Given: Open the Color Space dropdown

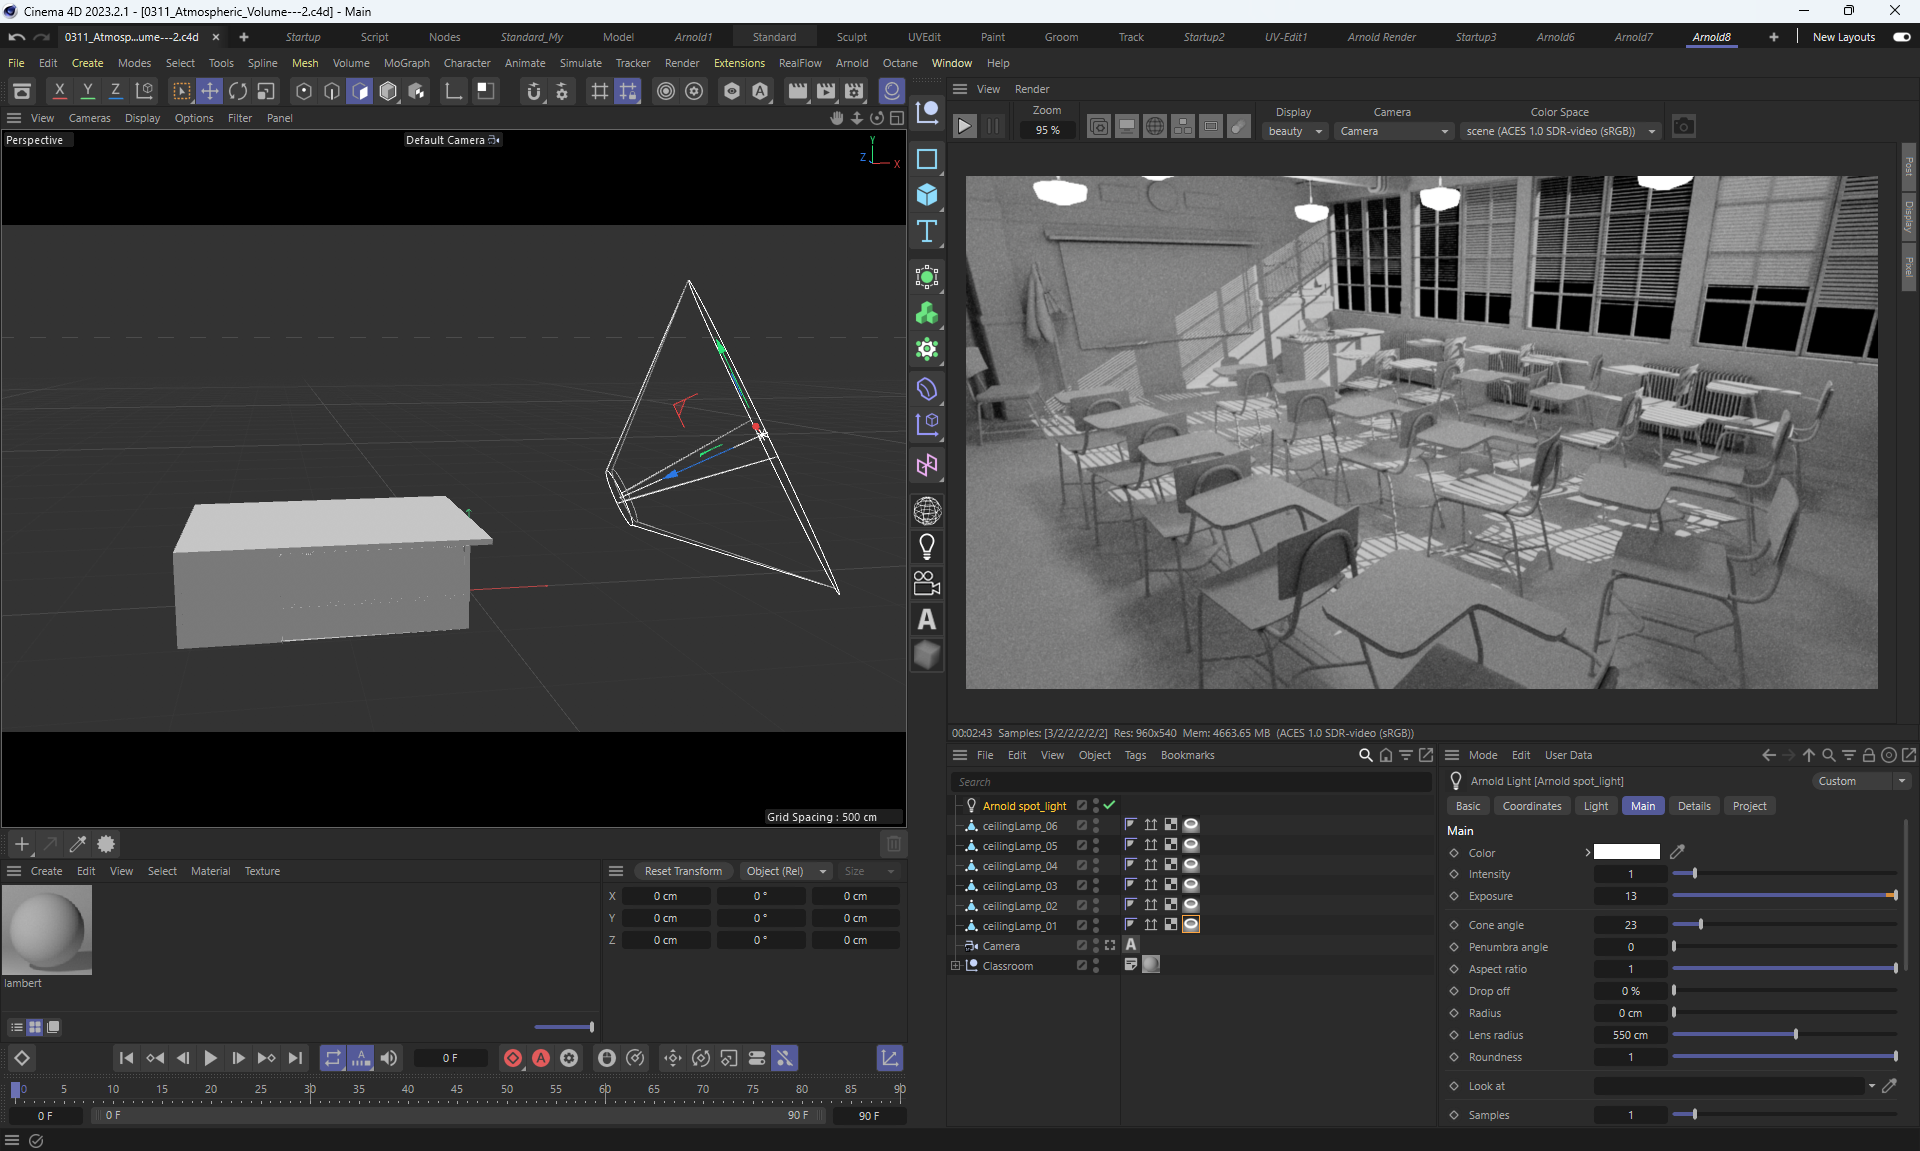Looking at the screenshot, I should pyautogui.click(x=1559, y=131).
